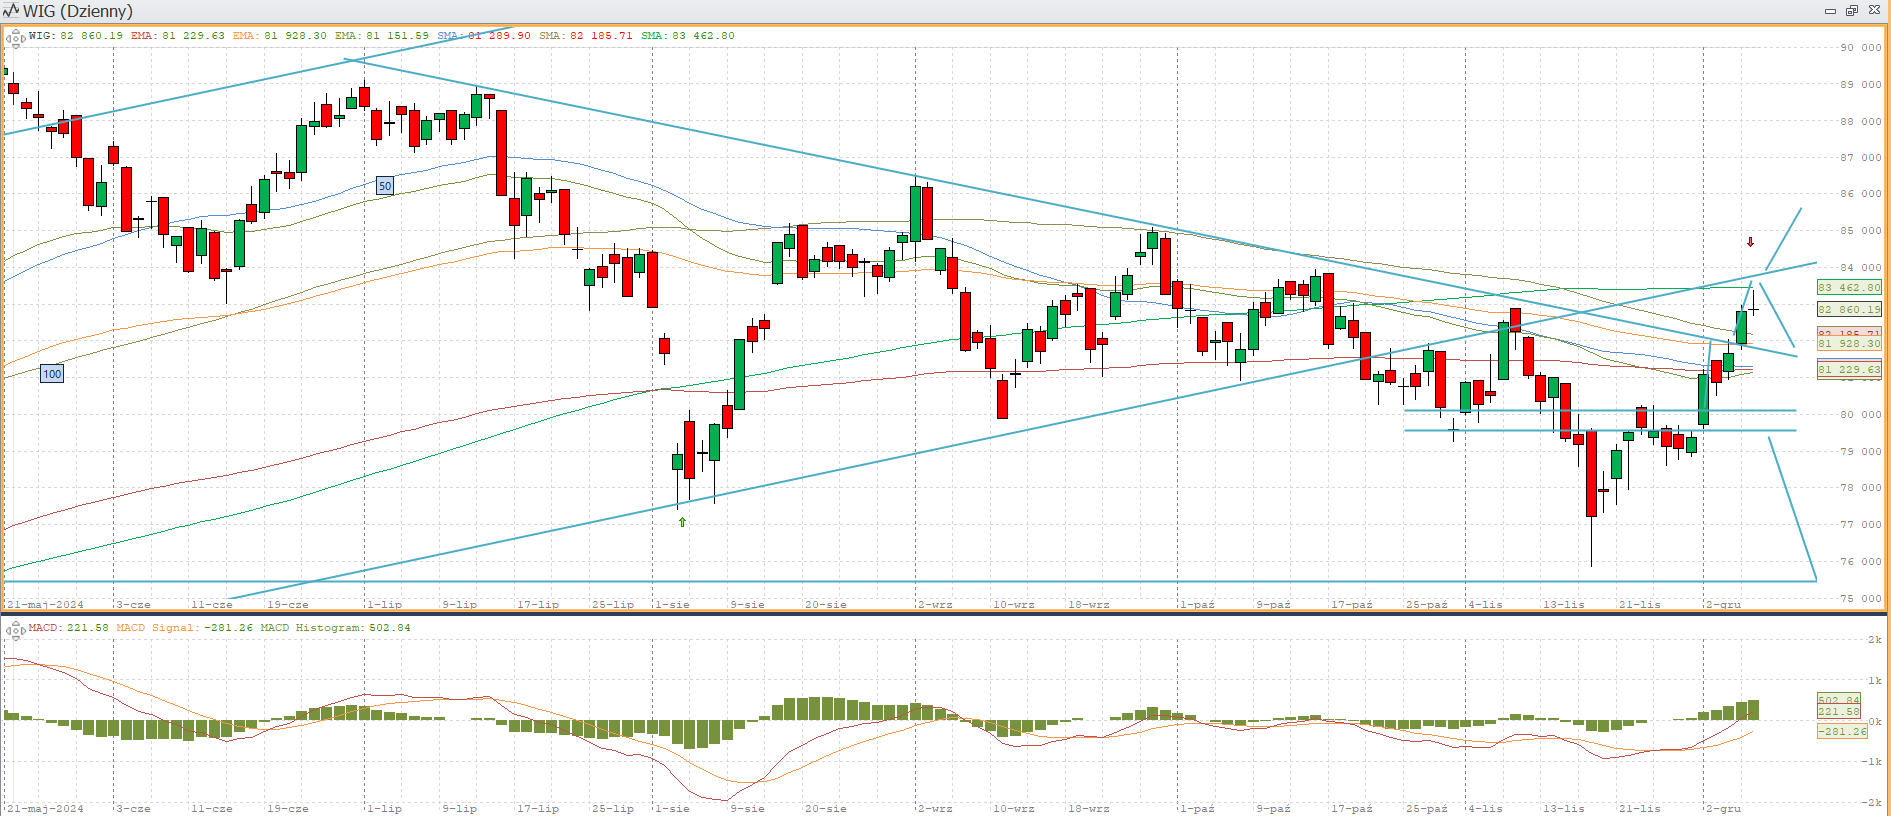Click the 83 462.80 price axis tag
Viewport: 1891px width, 816px height.
point(1848,288)
